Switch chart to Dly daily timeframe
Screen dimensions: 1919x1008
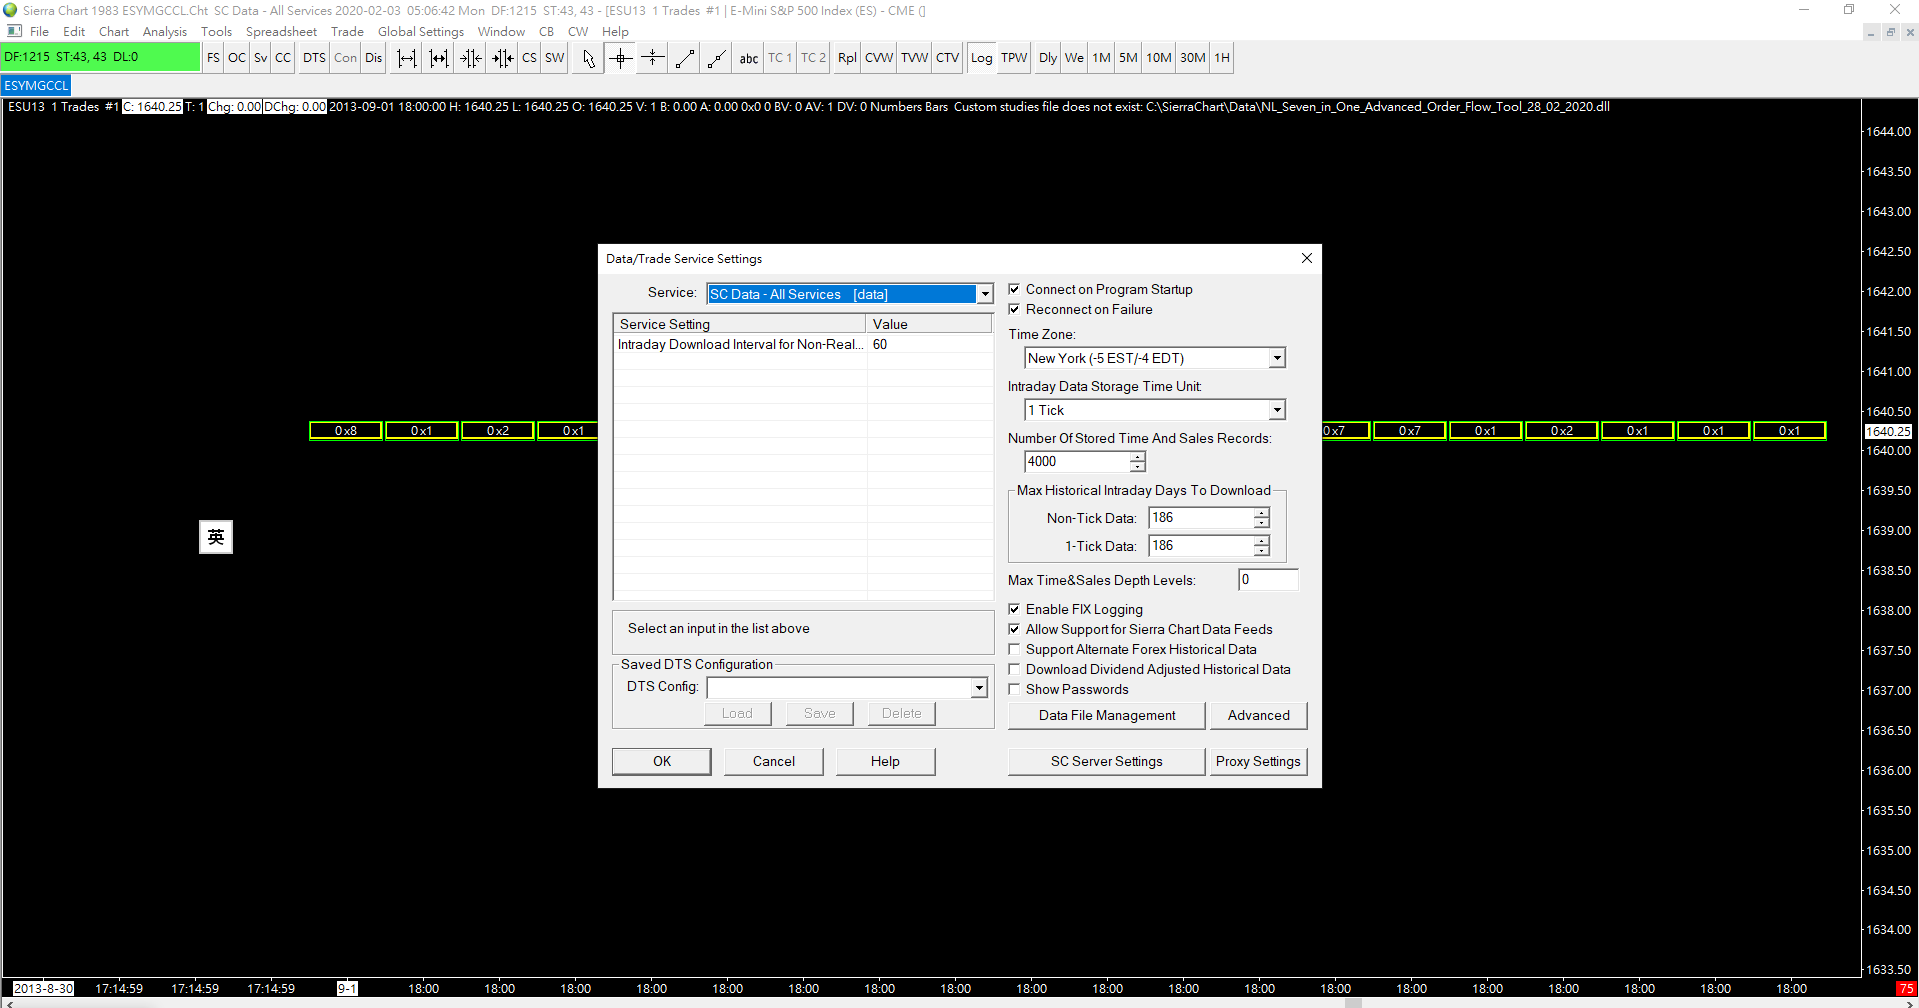coord(1048,58)
